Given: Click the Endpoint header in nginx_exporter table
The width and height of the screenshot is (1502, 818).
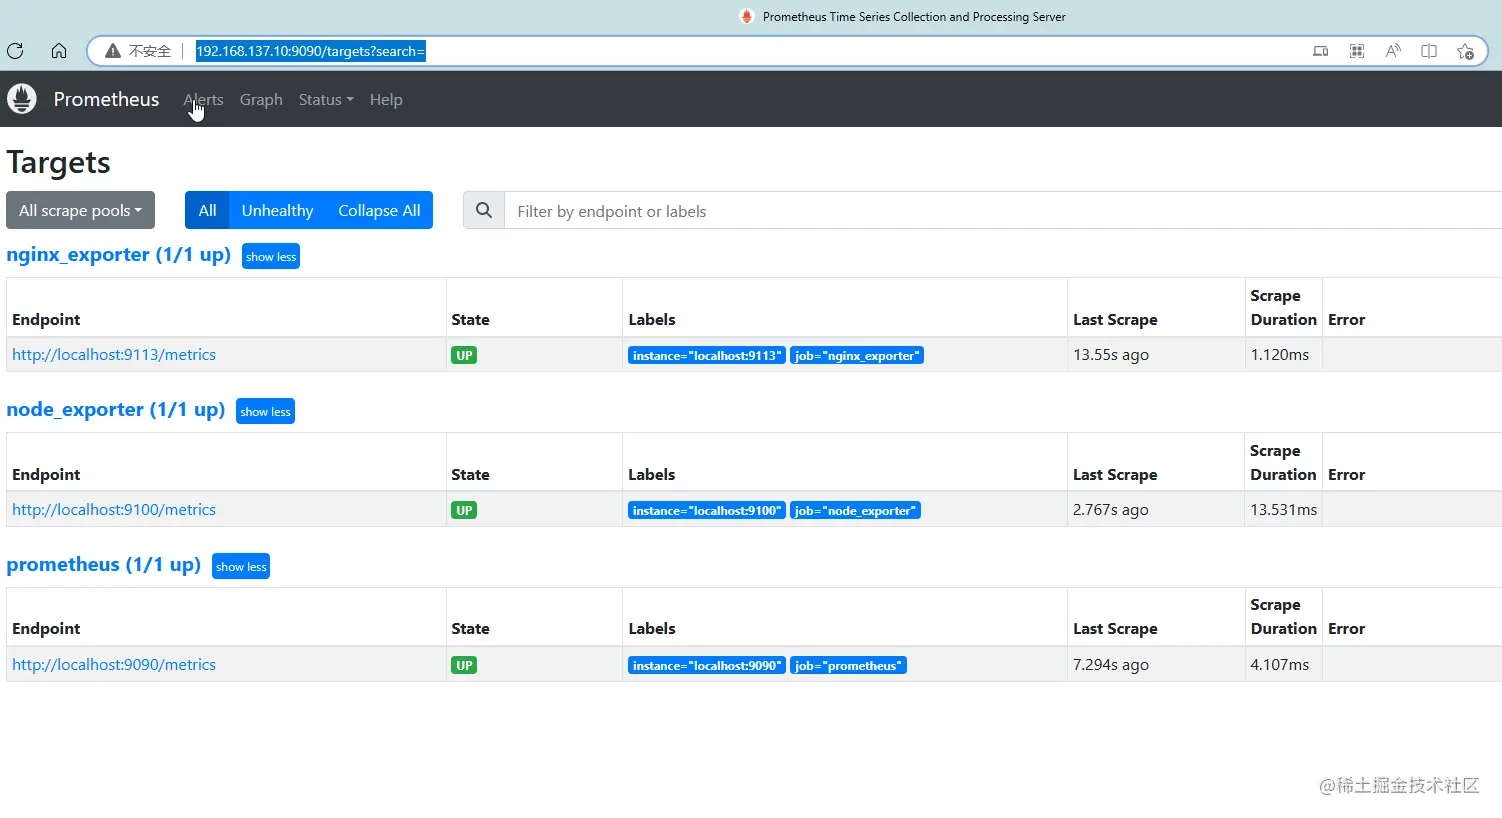Looking at the screenshot, I should (46, 320).
